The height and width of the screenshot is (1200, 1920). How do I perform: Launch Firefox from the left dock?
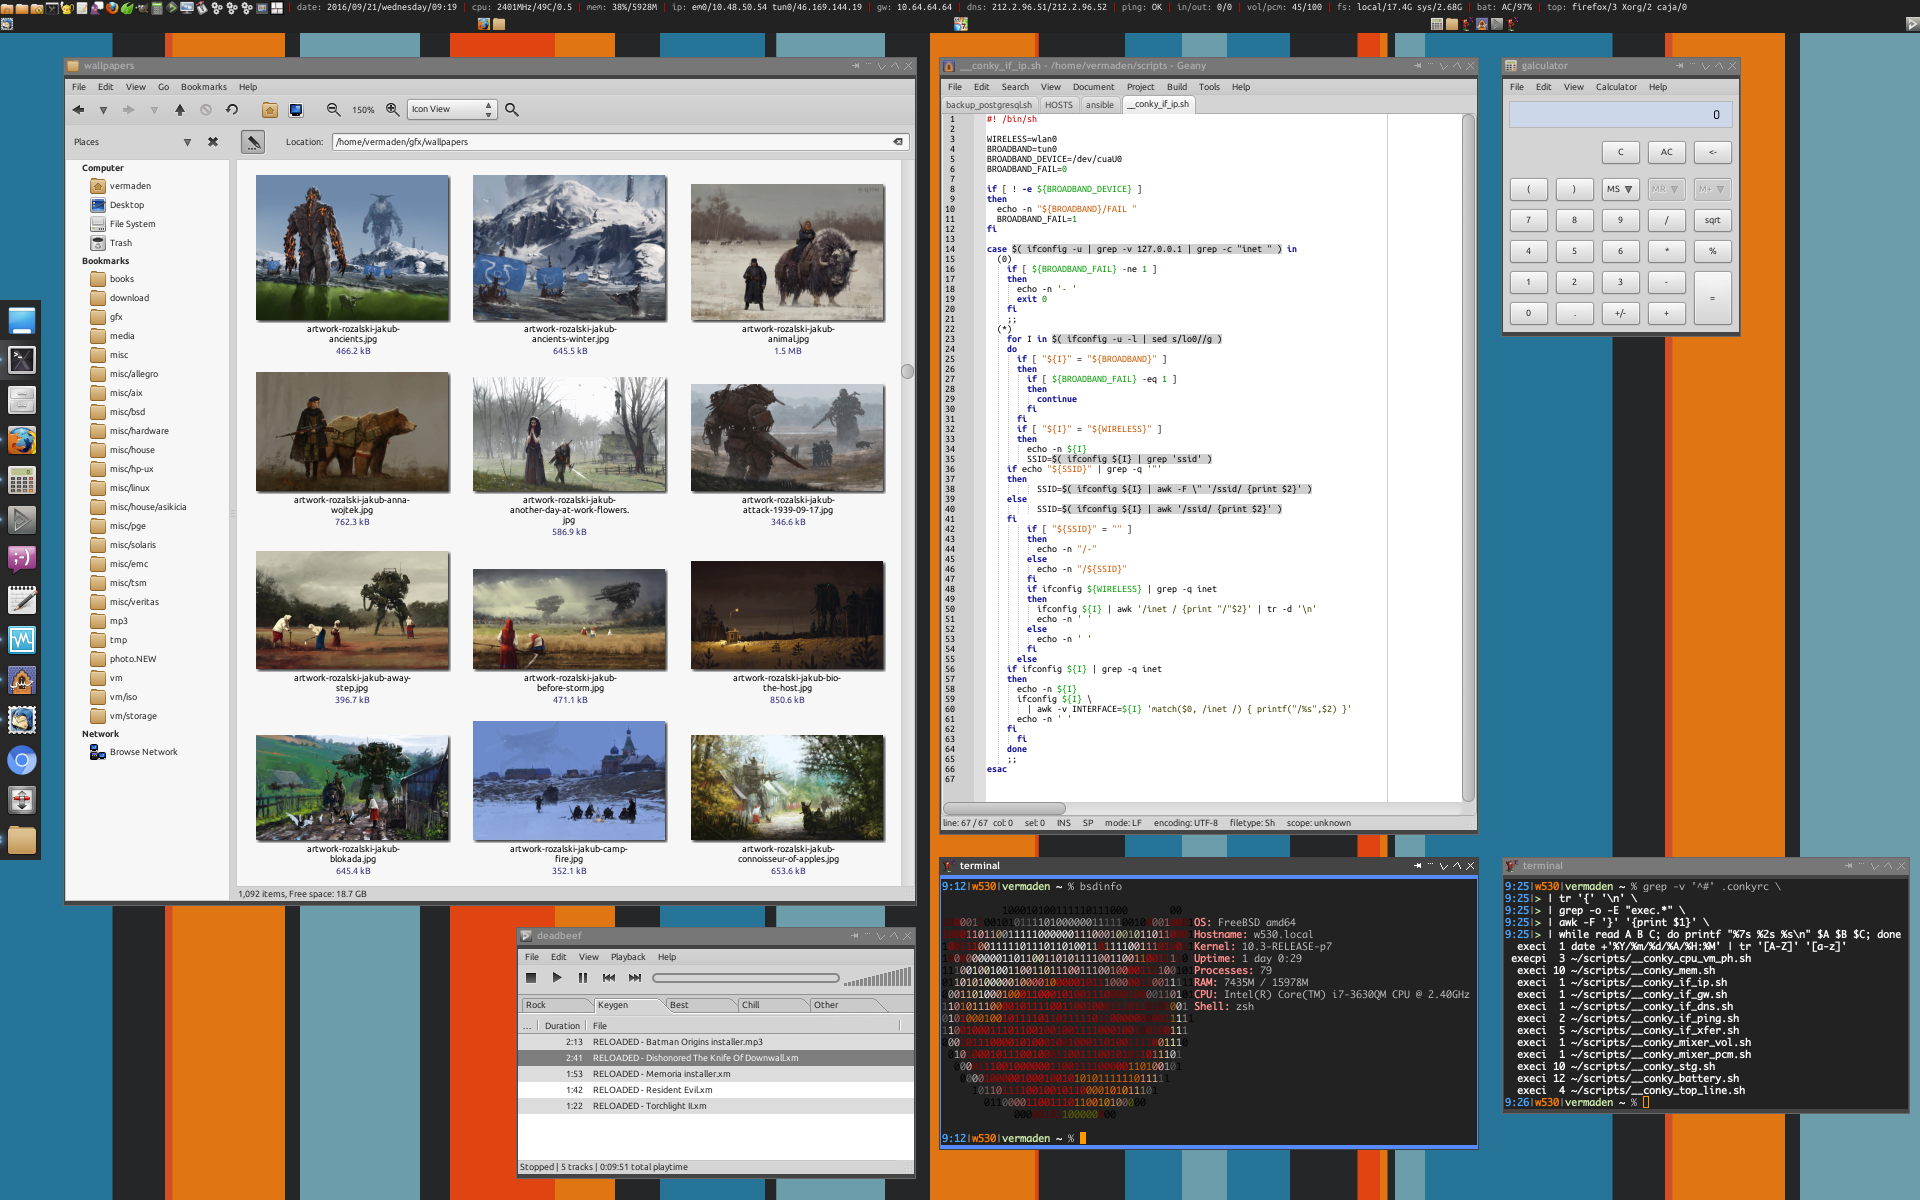click(x=22, y=440)
